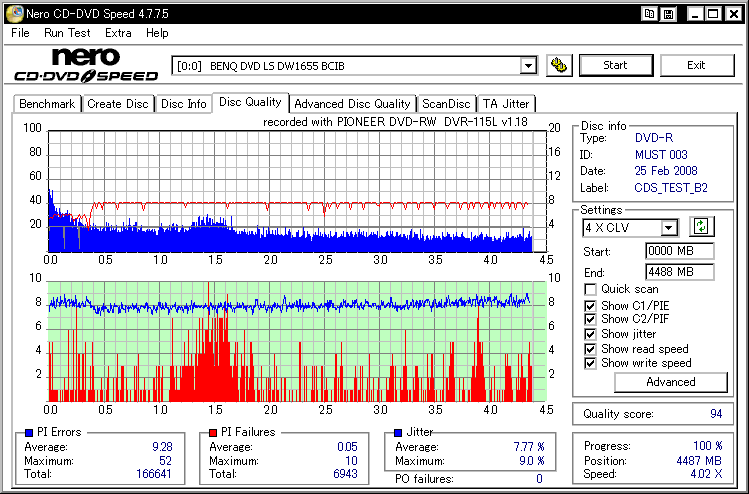Click the Nero disc icon in title bar
The height and width of the screenshot is (494, 749).
click(12, 14)
